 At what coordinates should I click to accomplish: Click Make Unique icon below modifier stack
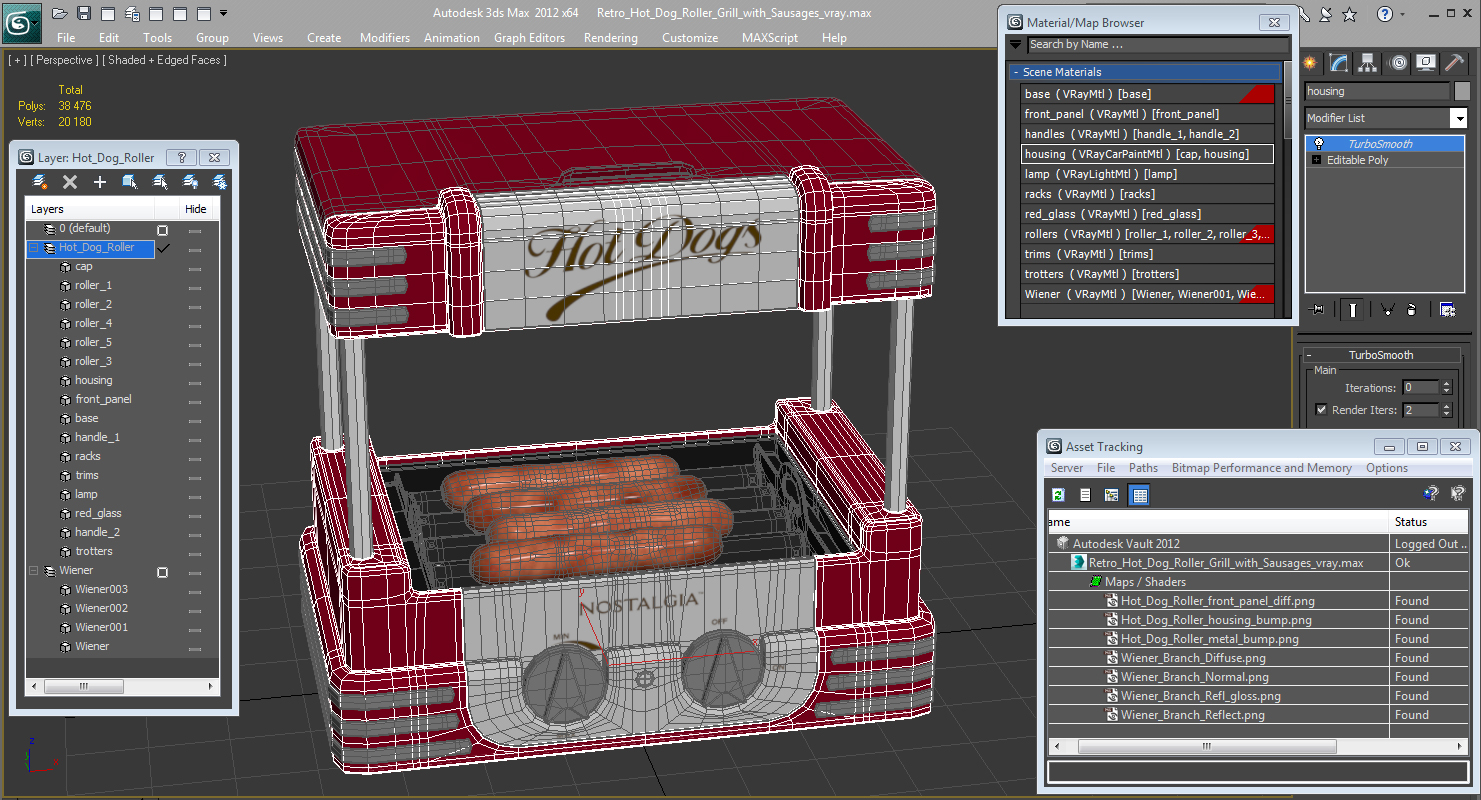[1387, 309]
